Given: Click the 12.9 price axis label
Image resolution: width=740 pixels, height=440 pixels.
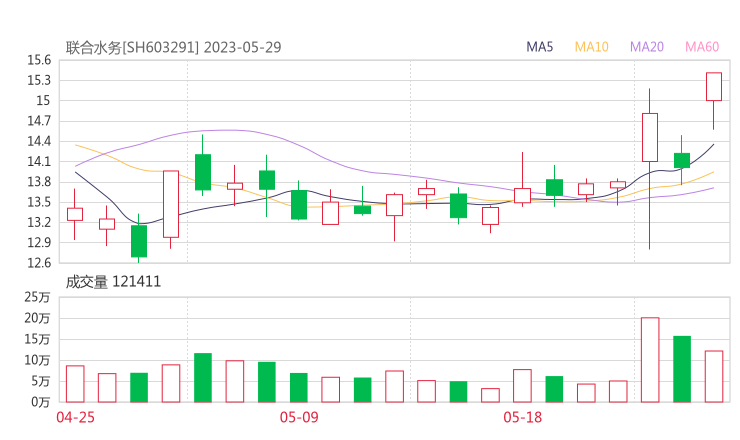Looking at the screenshot, I should coord(39,243).
